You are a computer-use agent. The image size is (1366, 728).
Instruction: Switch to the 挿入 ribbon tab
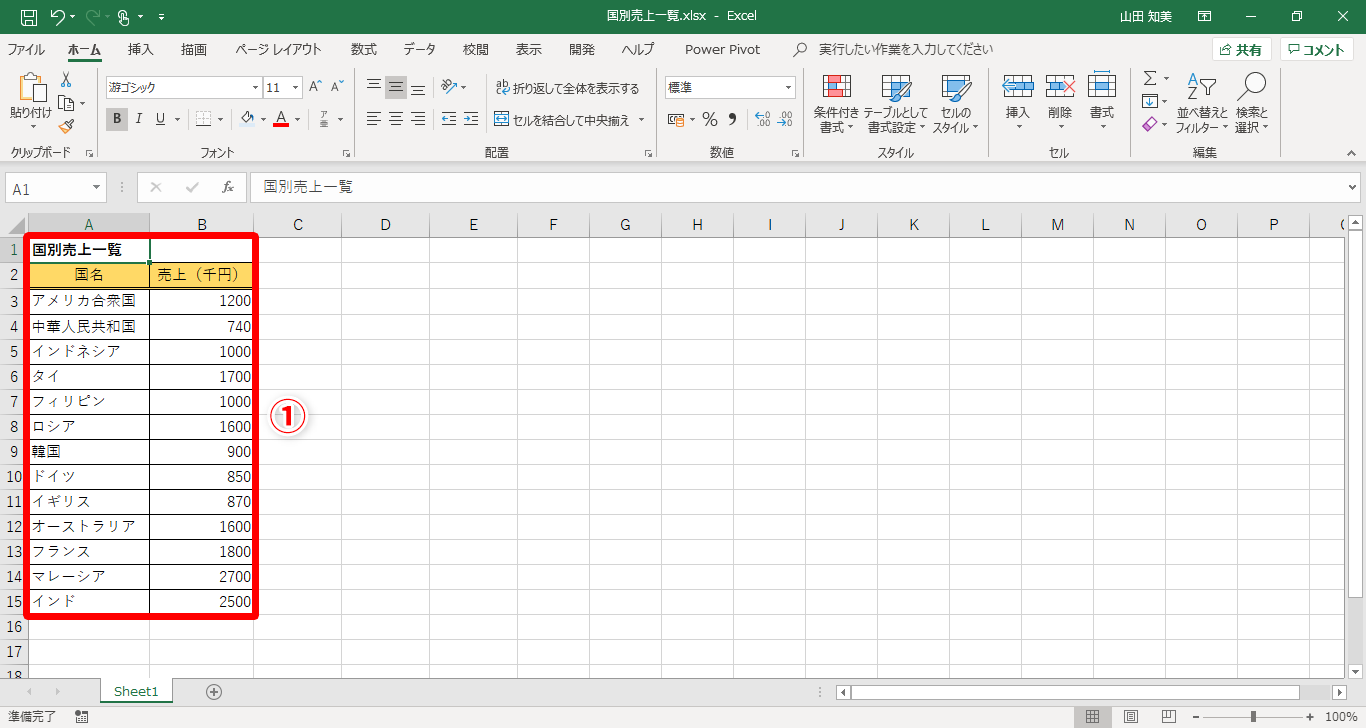point(141,49)
